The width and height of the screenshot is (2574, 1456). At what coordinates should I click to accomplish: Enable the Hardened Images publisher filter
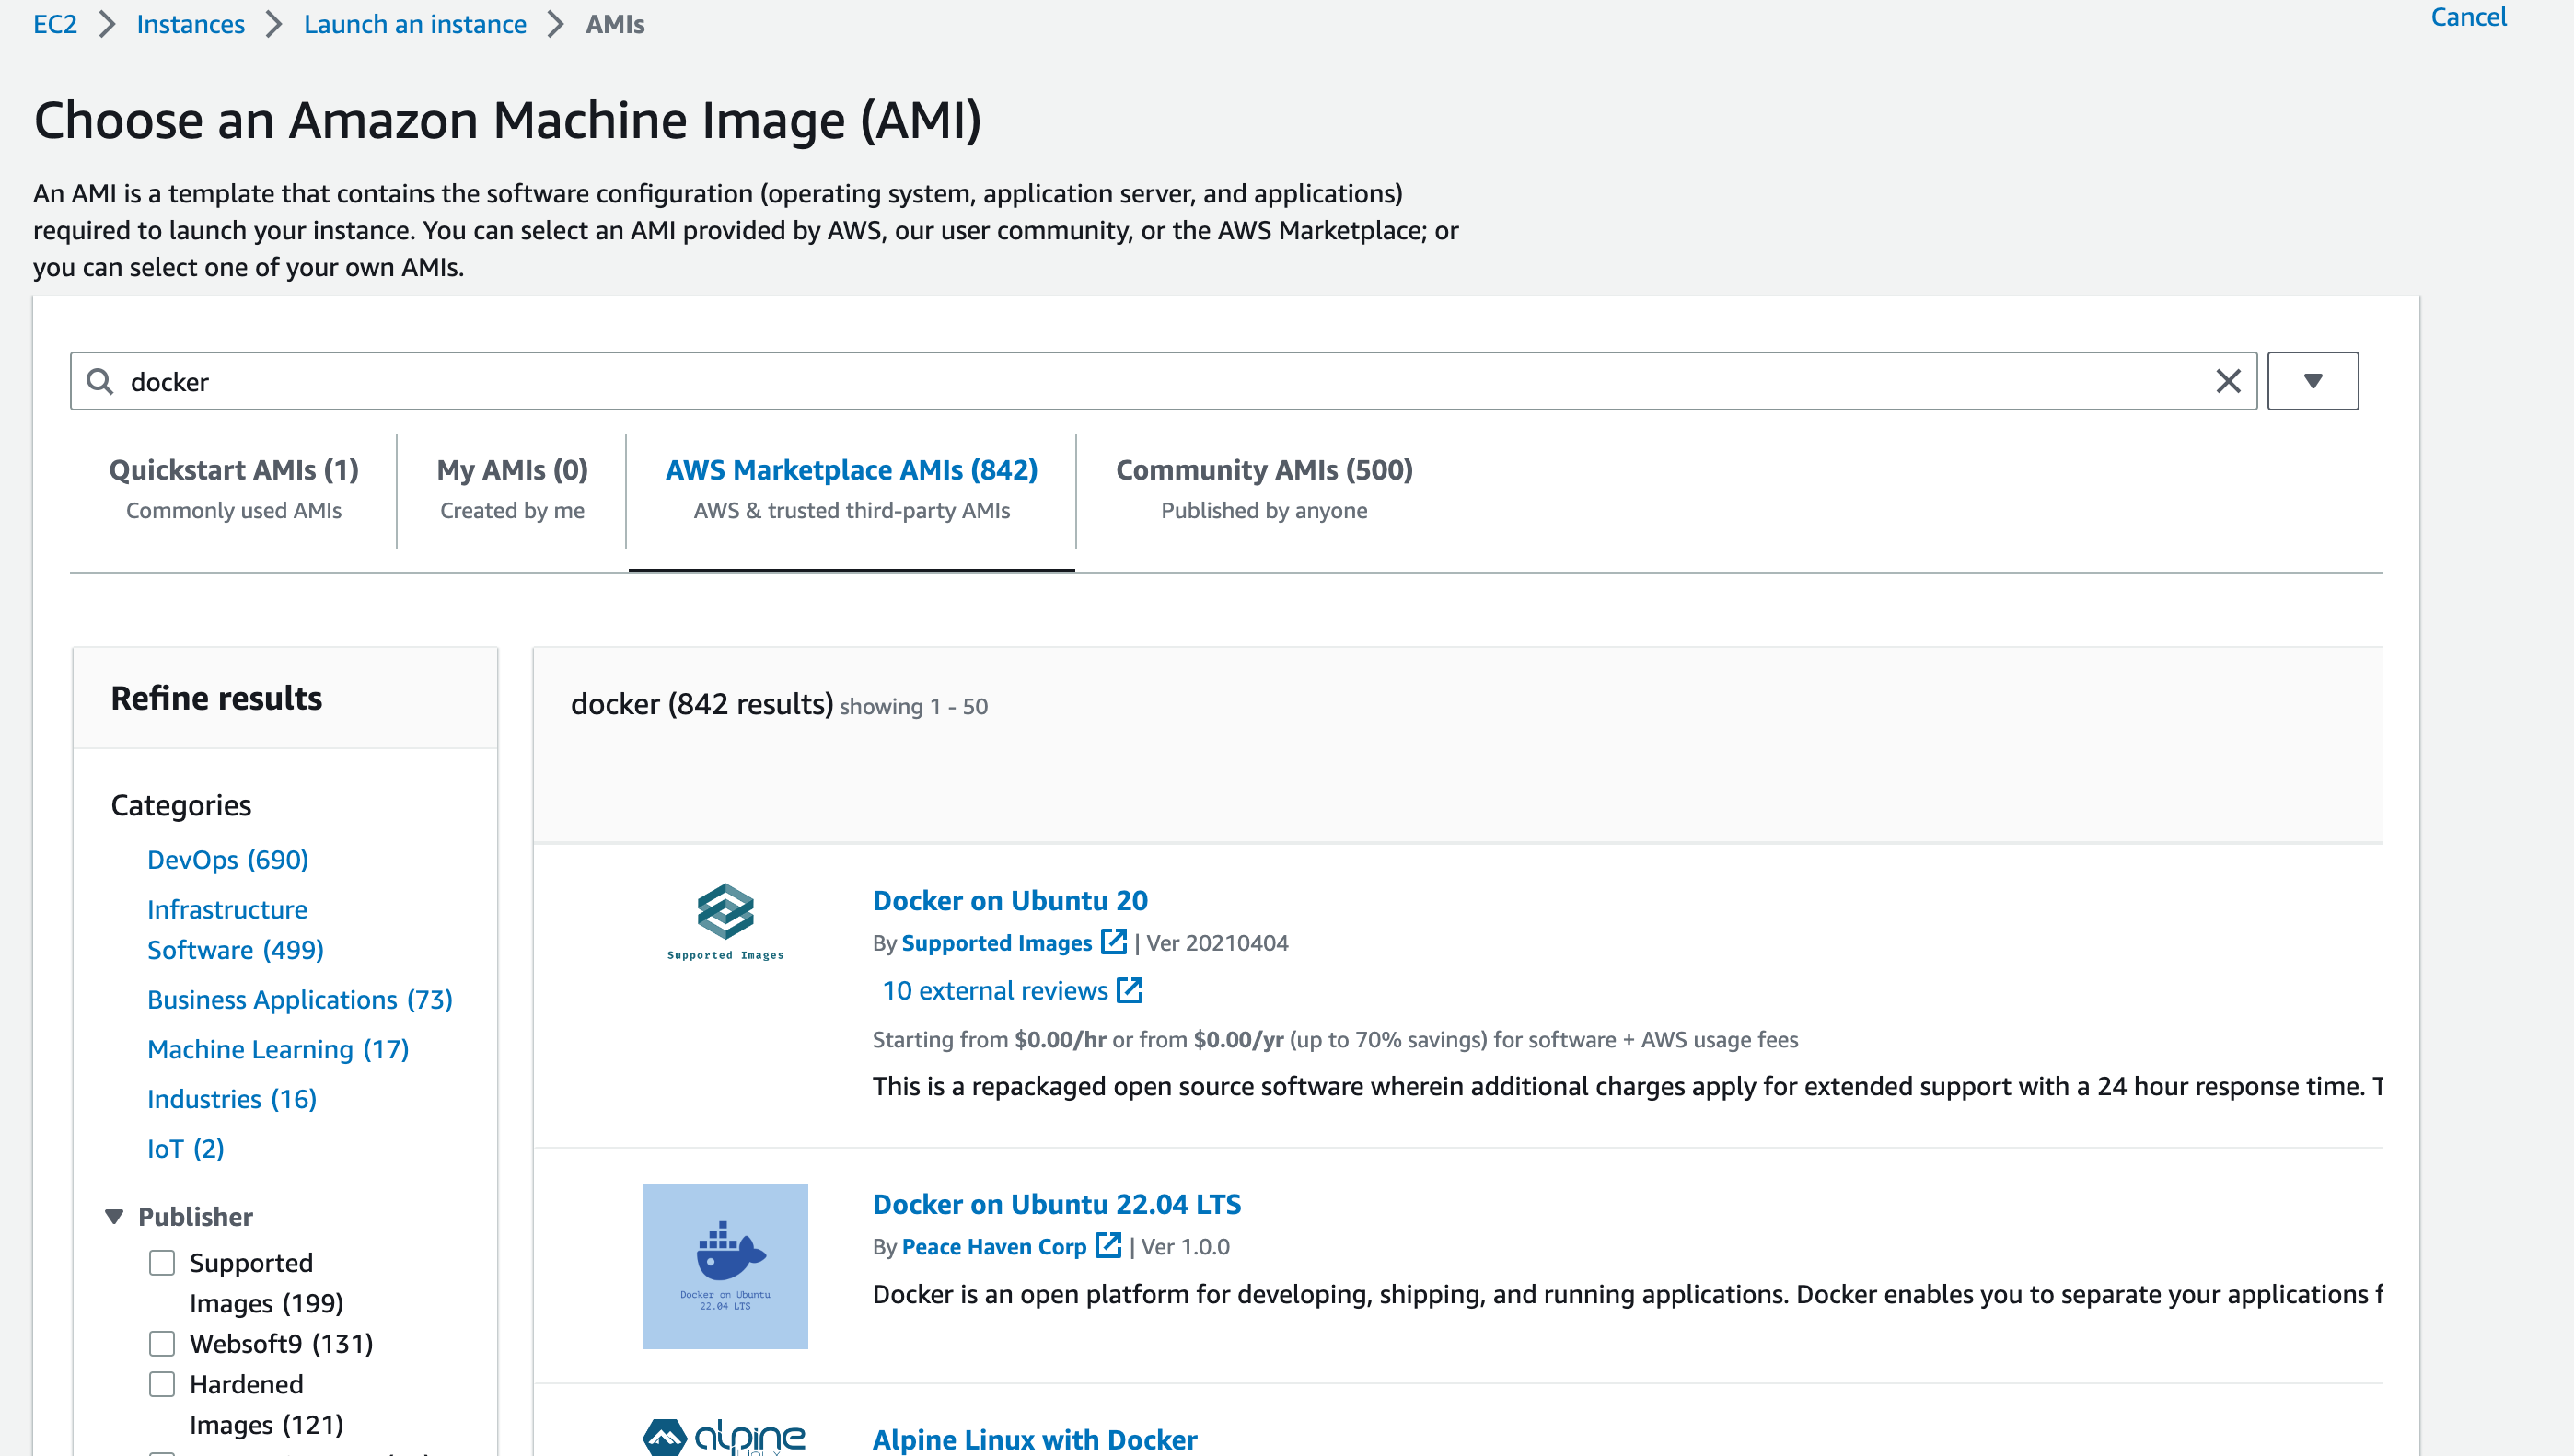coord(162,1384)
